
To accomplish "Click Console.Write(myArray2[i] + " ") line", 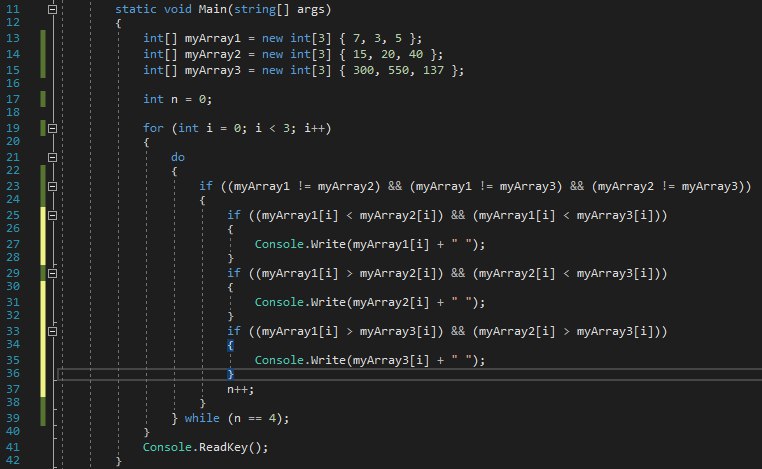I will (370, 302).
